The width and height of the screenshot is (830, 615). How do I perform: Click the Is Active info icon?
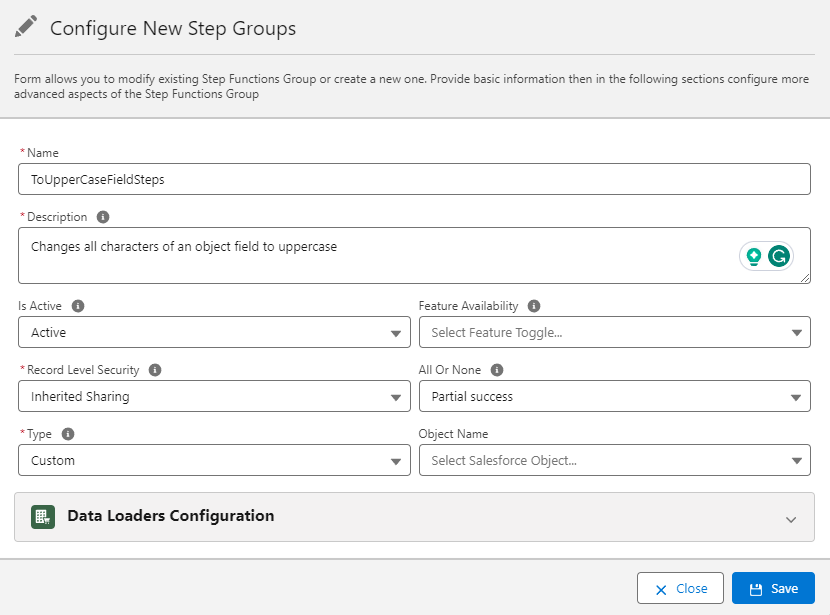(x=78, y=306)
